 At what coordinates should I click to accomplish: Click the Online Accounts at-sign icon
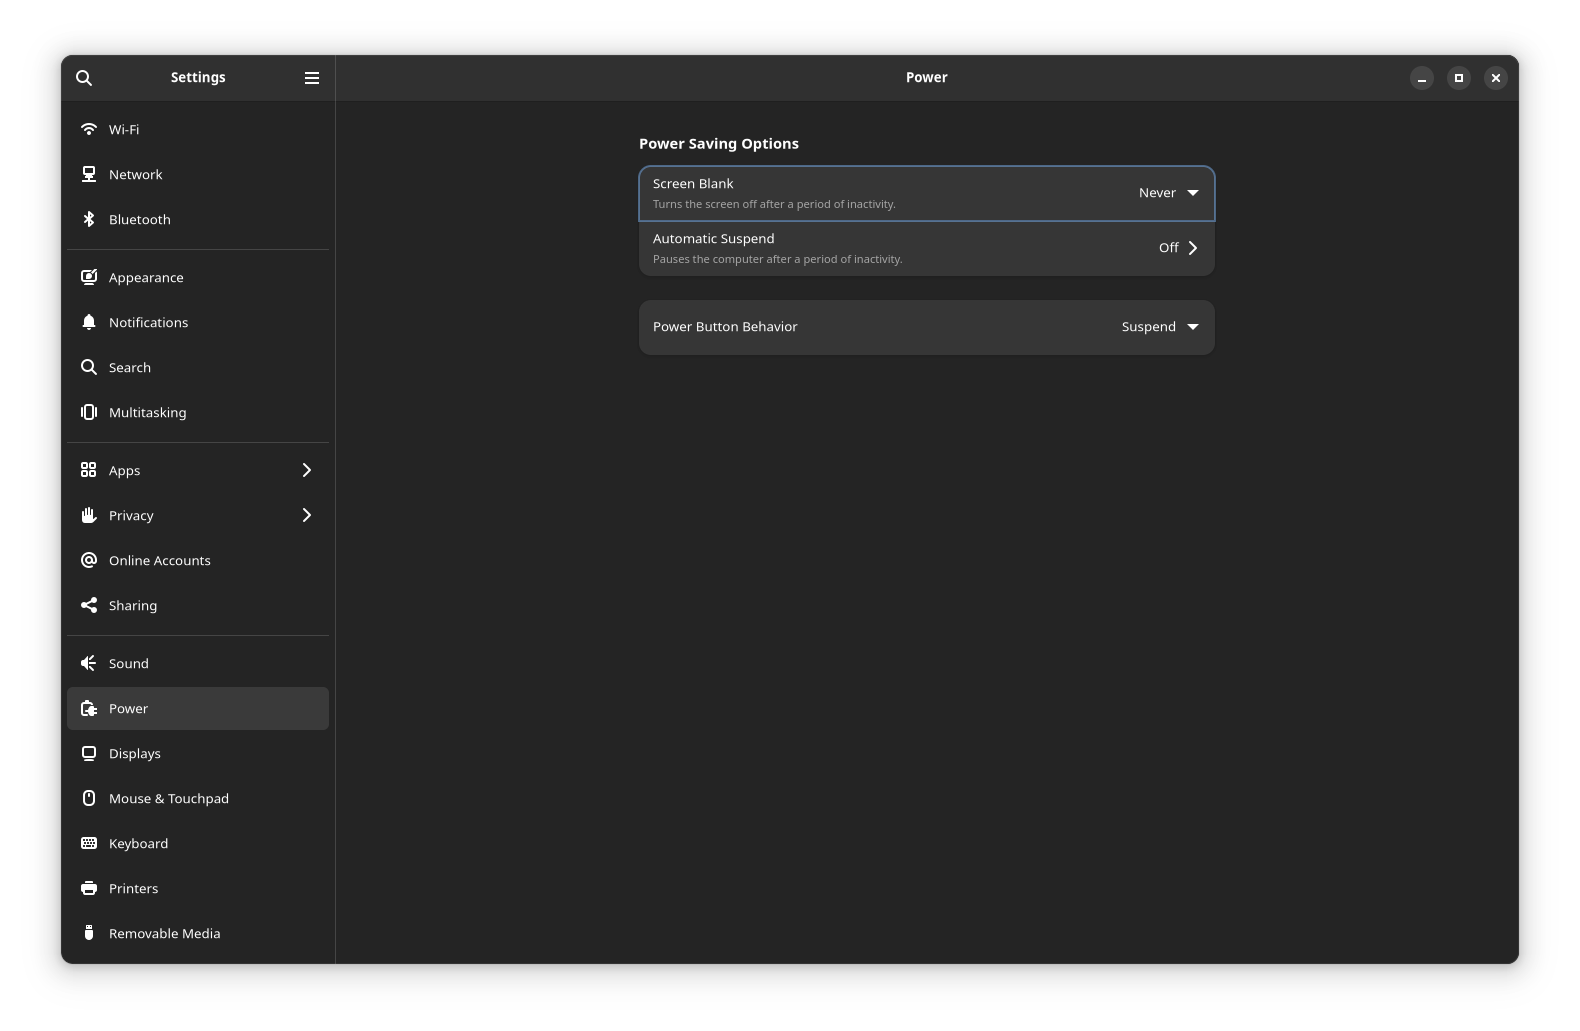coord(89,560)
